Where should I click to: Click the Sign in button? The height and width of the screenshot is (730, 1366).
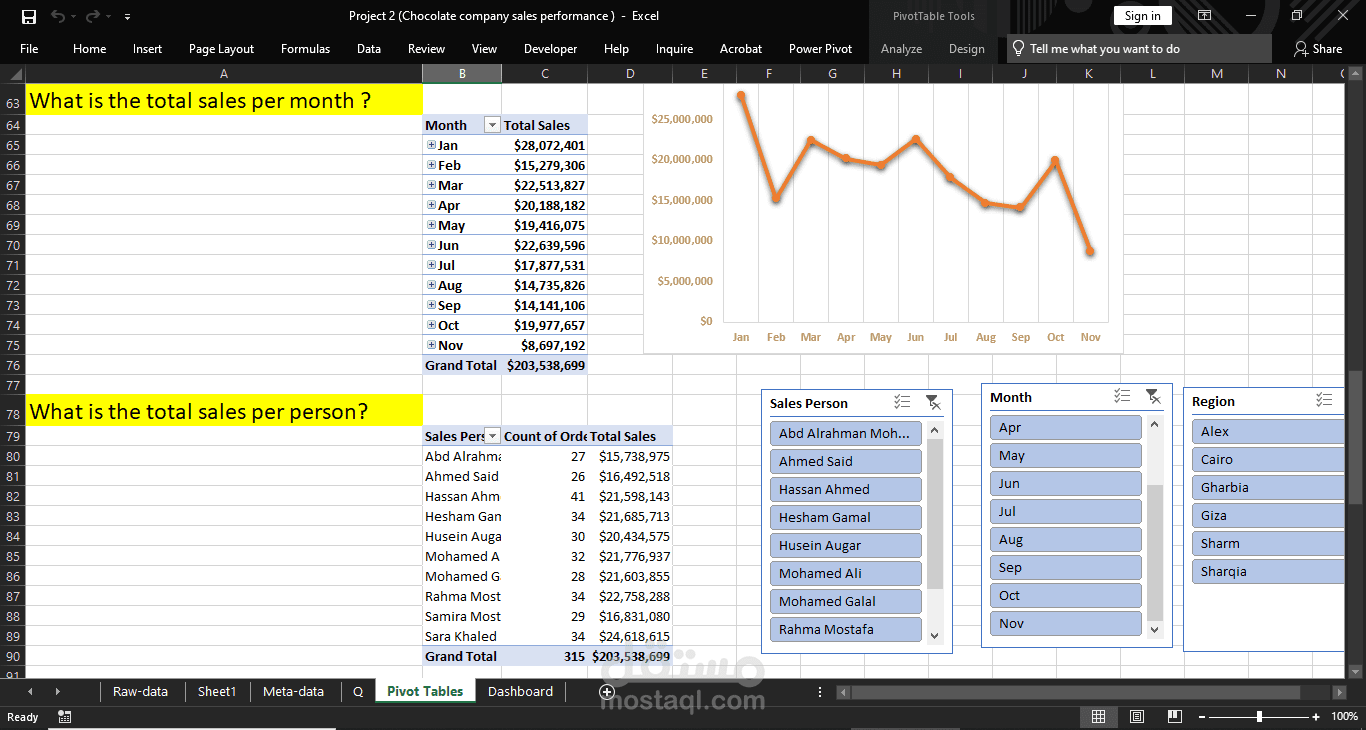(1142, 15)
